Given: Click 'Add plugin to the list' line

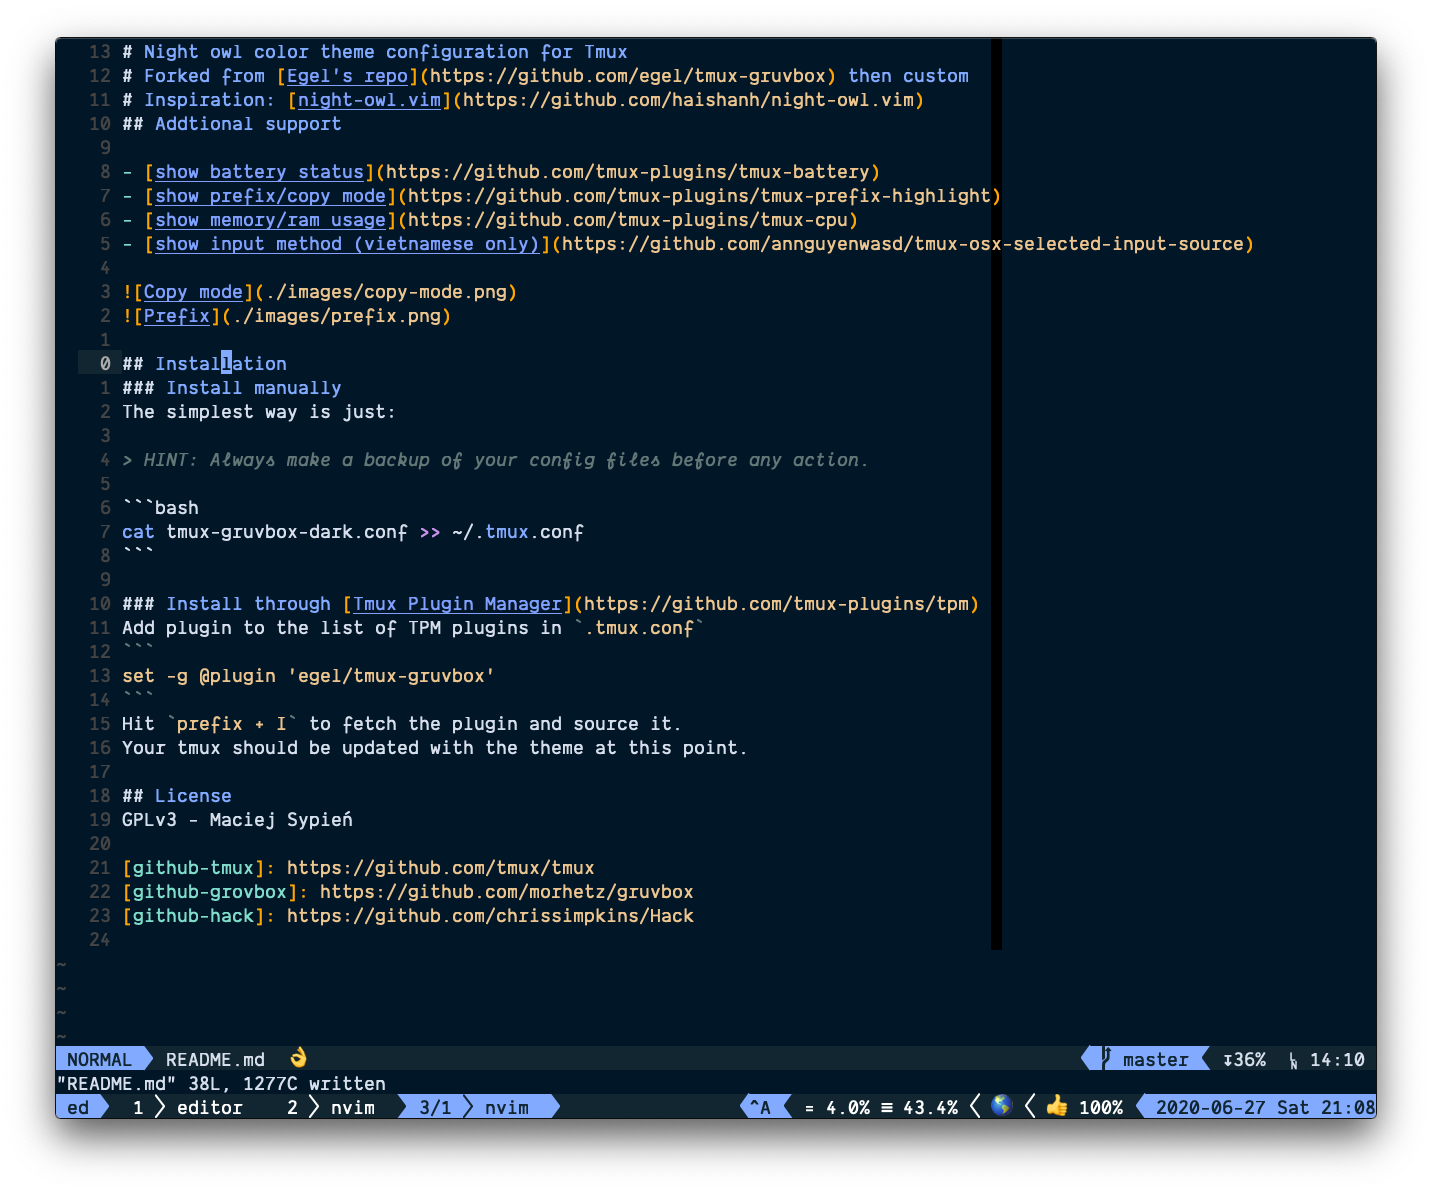Looking at the screenshot, I should (413, 628).
